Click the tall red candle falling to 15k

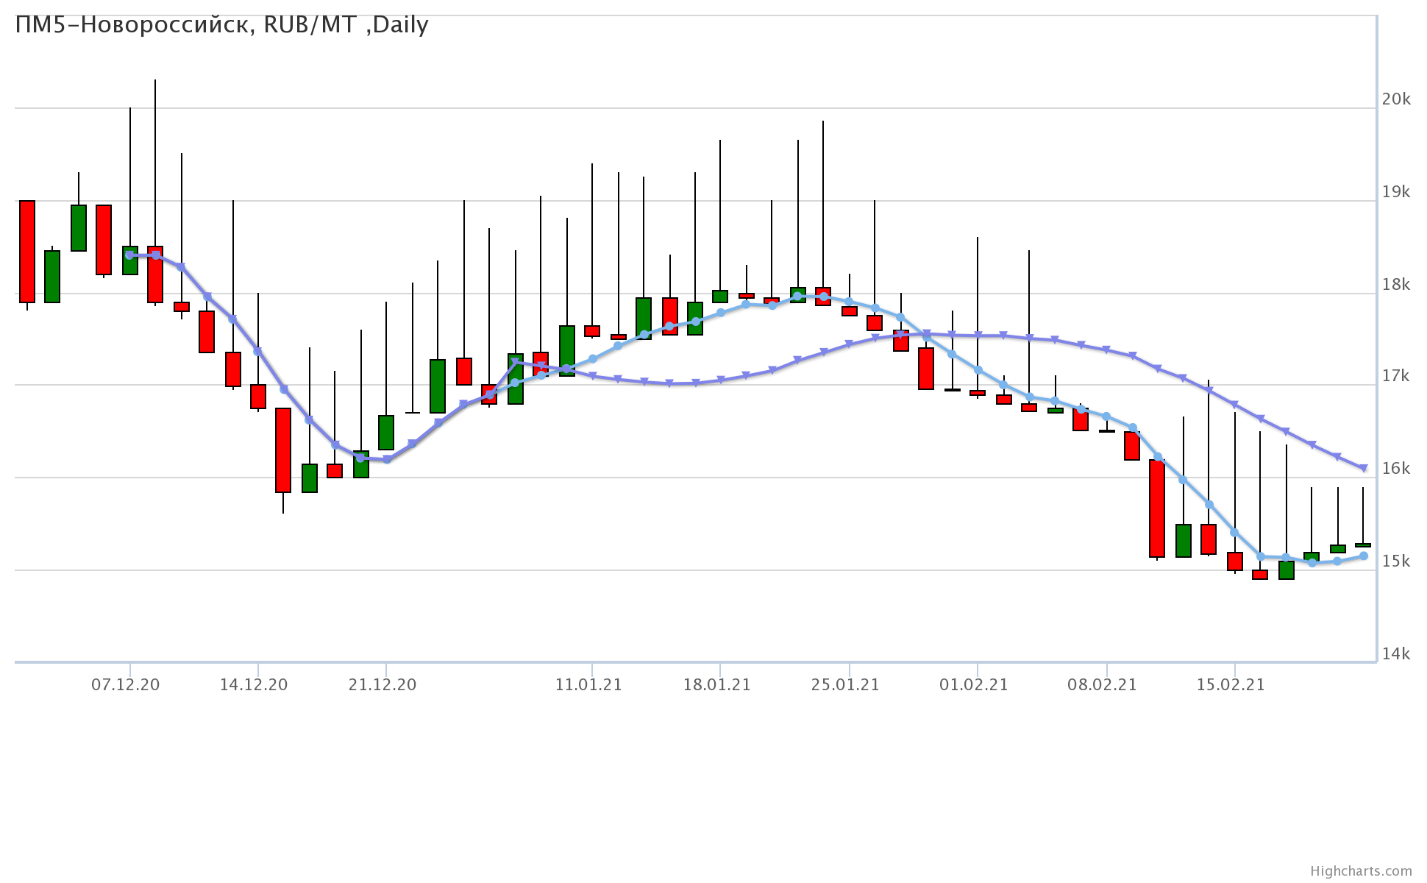pyautogui.click(x=1157, y=508)
